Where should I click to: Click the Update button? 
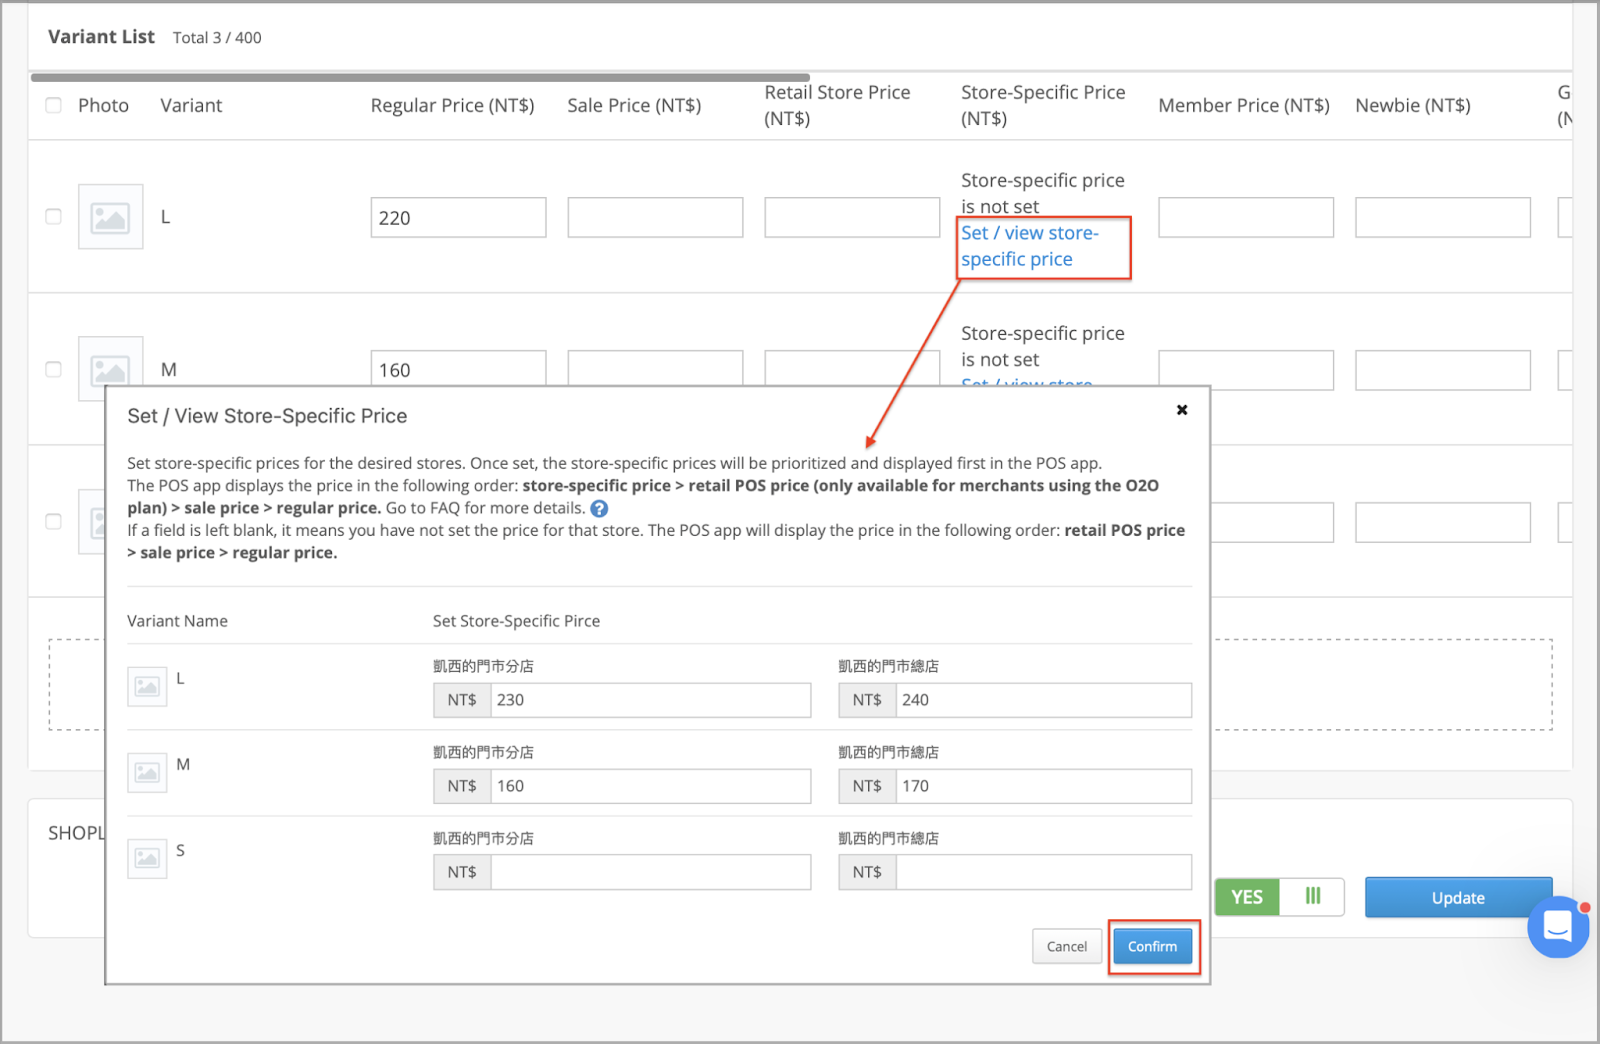[x=1458, y=897]
